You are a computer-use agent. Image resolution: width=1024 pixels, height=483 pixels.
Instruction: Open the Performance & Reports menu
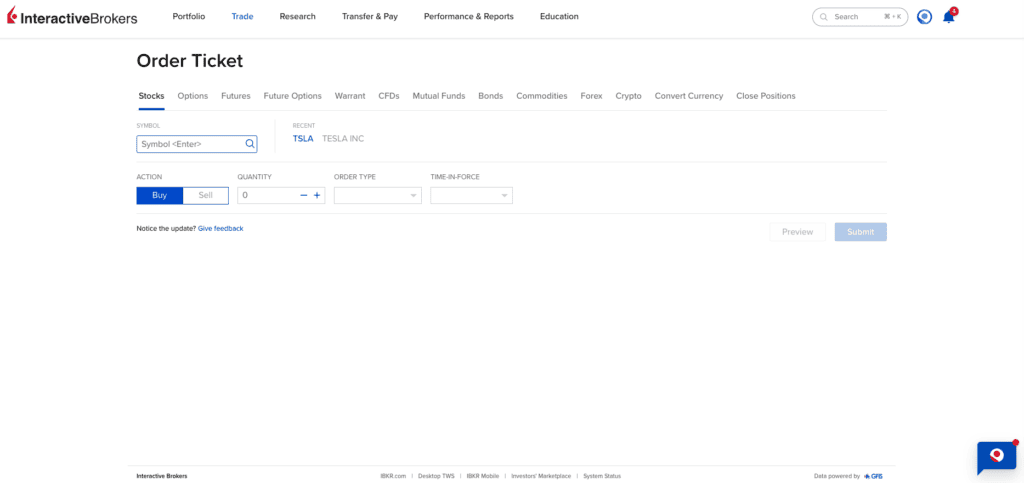click(469, 16)
